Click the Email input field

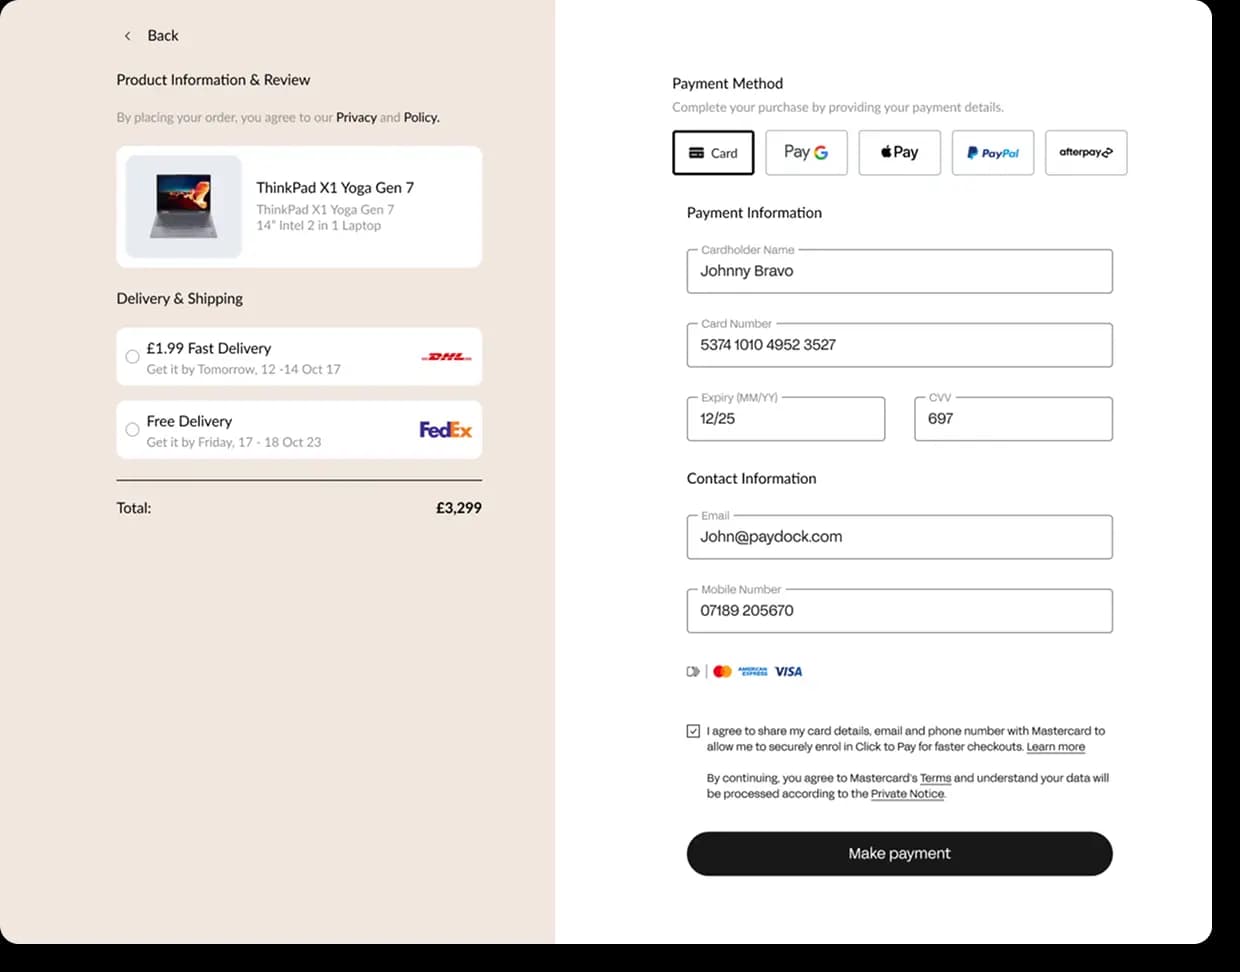tap(899, 537)
